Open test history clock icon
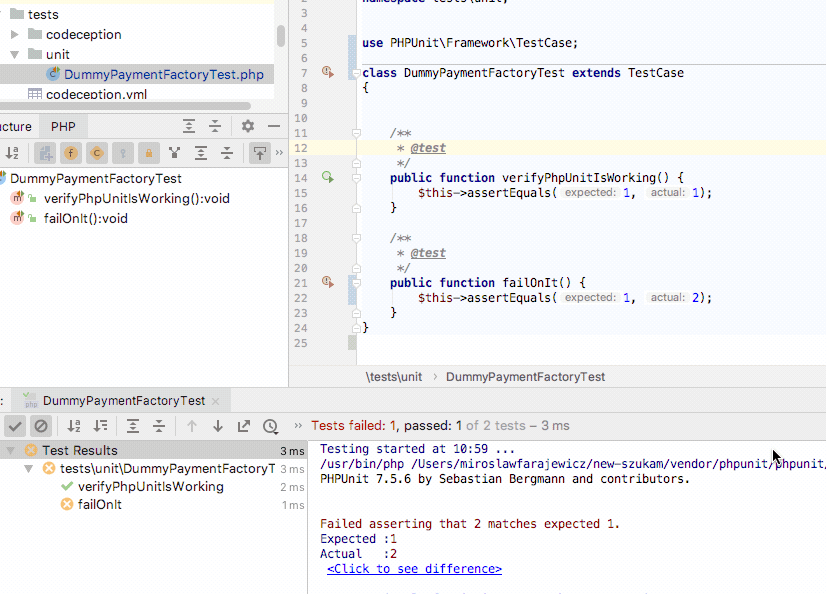Image resolution: width=826 pixels, height=594 pixels. pos(270,426)
